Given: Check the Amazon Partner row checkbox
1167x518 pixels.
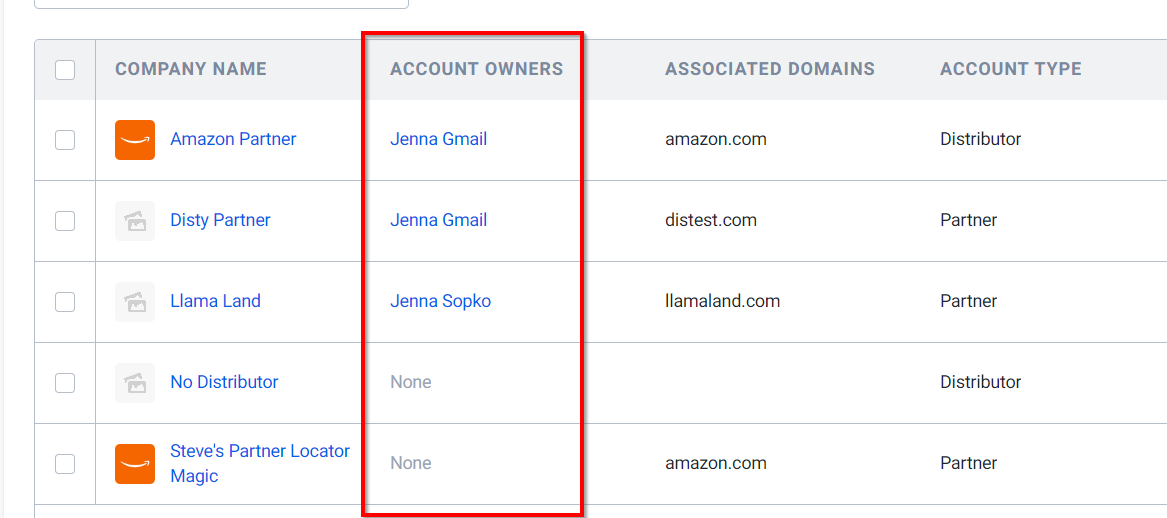Looking at the screenshot, I should 65,140.
